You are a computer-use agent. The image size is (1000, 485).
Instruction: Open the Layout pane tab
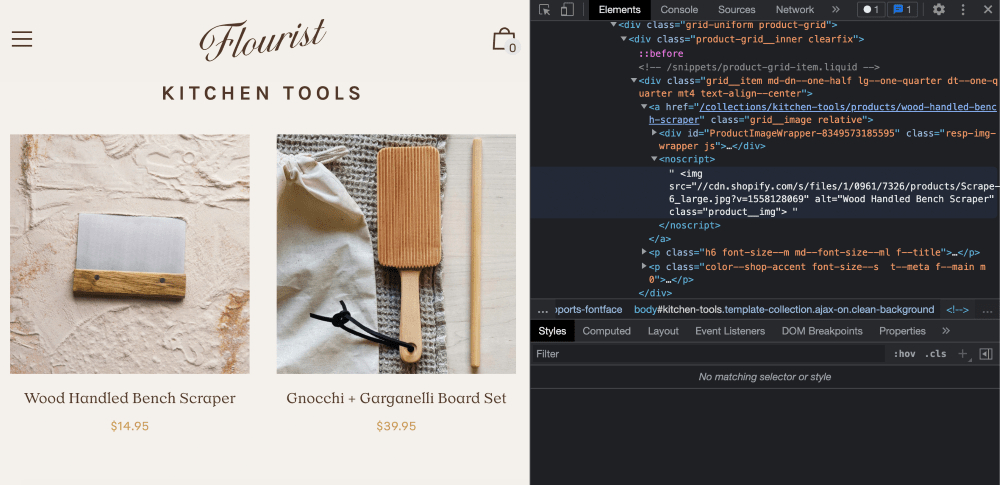point(663,331)
